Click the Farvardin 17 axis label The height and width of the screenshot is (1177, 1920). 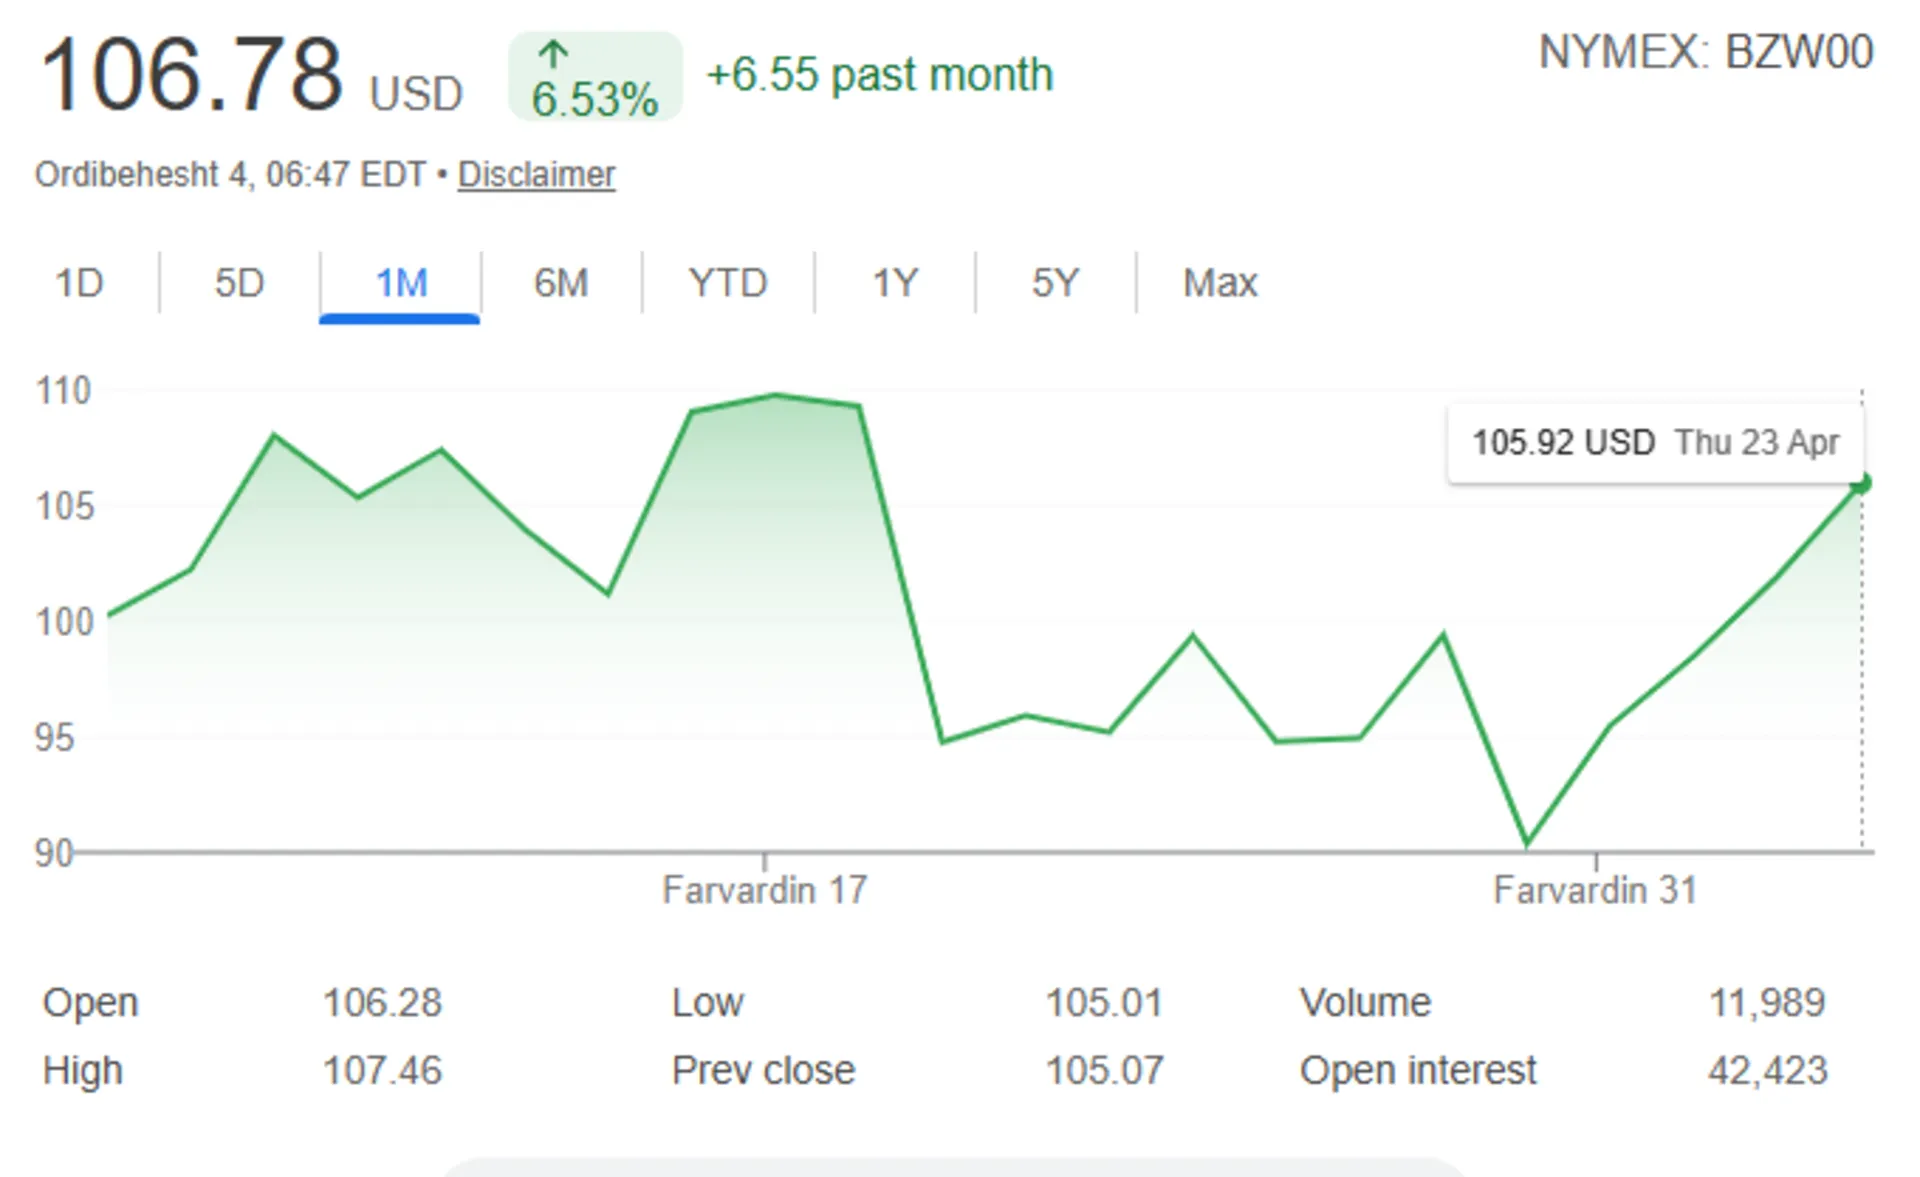click(765, 890)
